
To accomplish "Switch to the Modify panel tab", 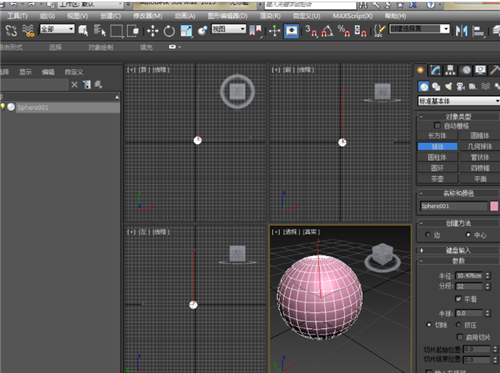I will pyautogui.click(x=435, y=70).
